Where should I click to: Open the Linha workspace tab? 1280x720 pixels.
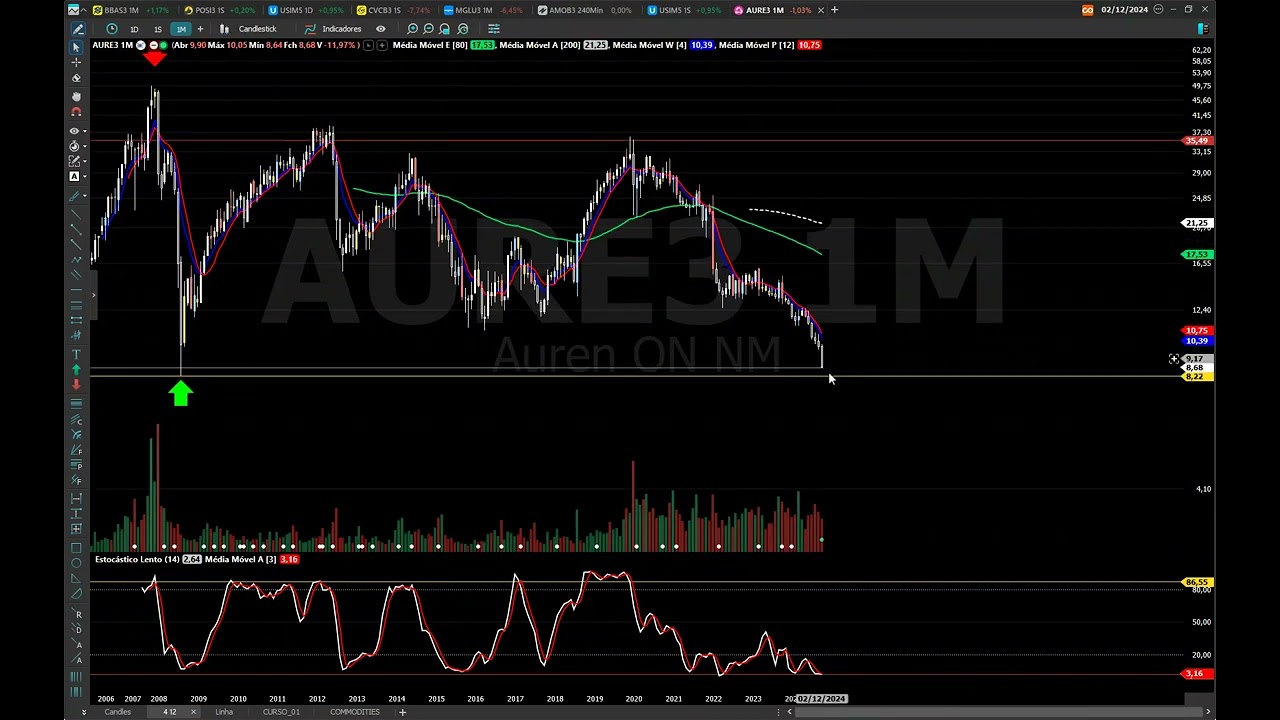point(224,712)
